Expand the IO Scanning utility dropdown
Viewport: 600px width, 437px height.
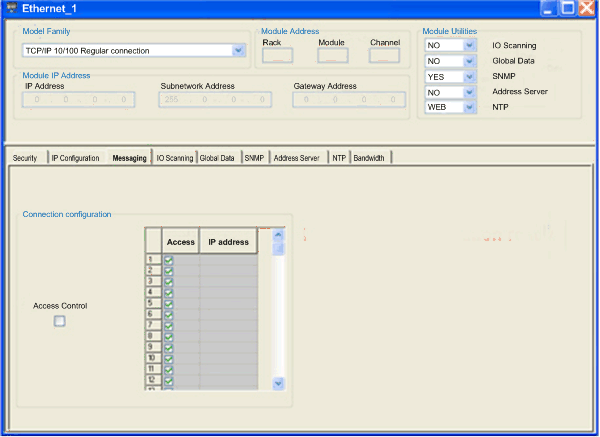tap(469, 46)
